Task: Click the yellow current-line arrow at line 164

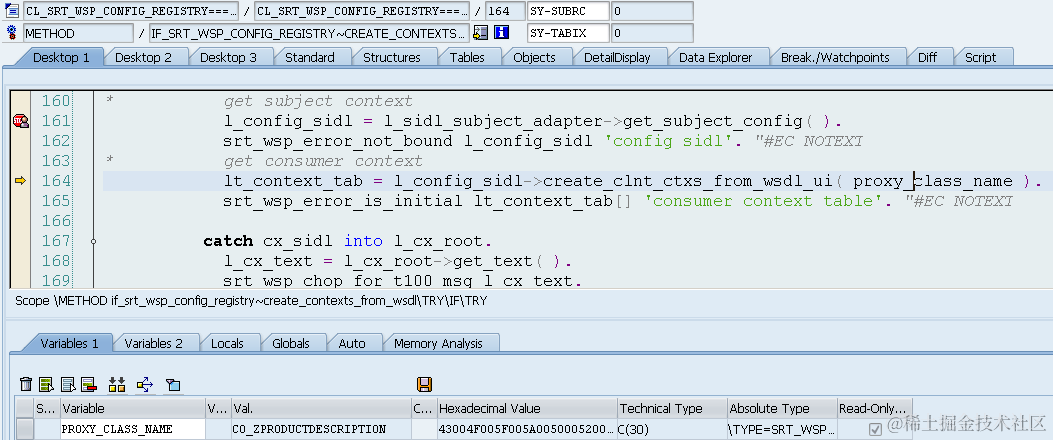Action: (x=20, y=181)
